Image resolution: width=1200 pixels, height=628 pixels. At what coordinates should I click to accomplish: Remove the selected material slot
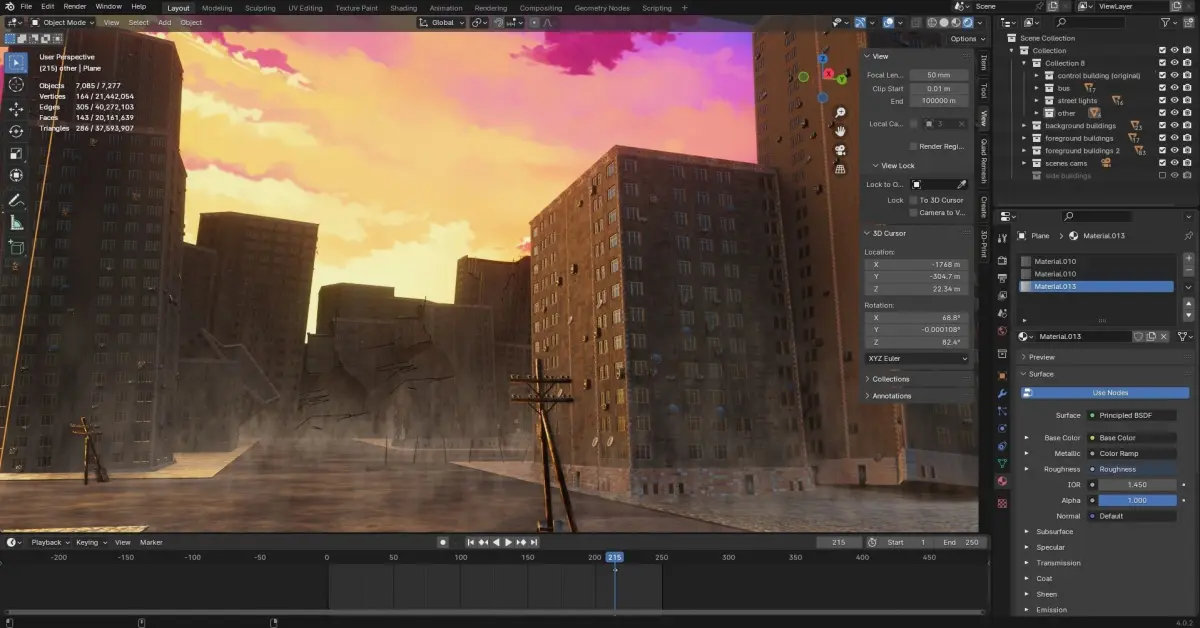pyautogui.click(x=1189, y=271)
